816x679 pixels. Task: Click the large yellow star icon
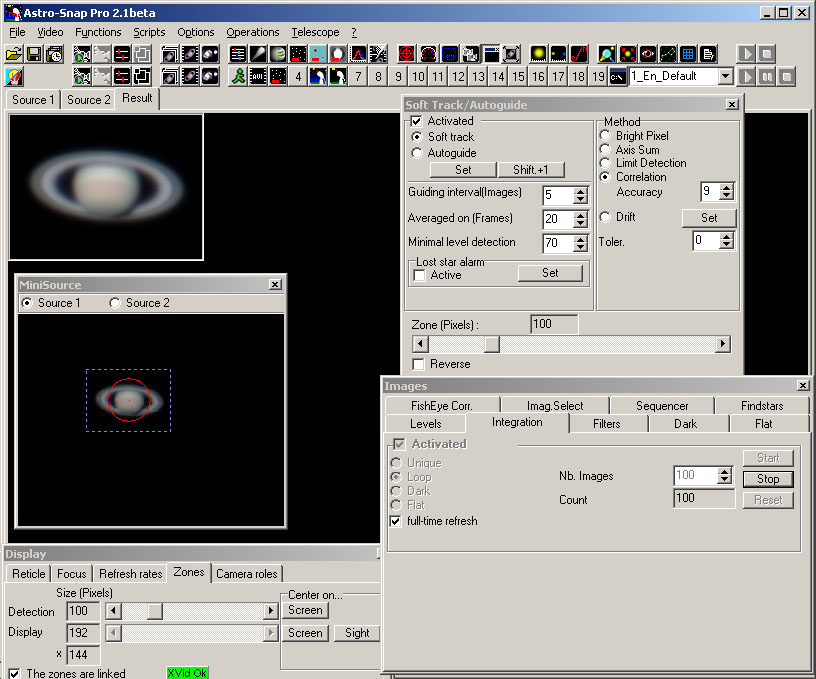pyautogui.click(x=539, y=54)
